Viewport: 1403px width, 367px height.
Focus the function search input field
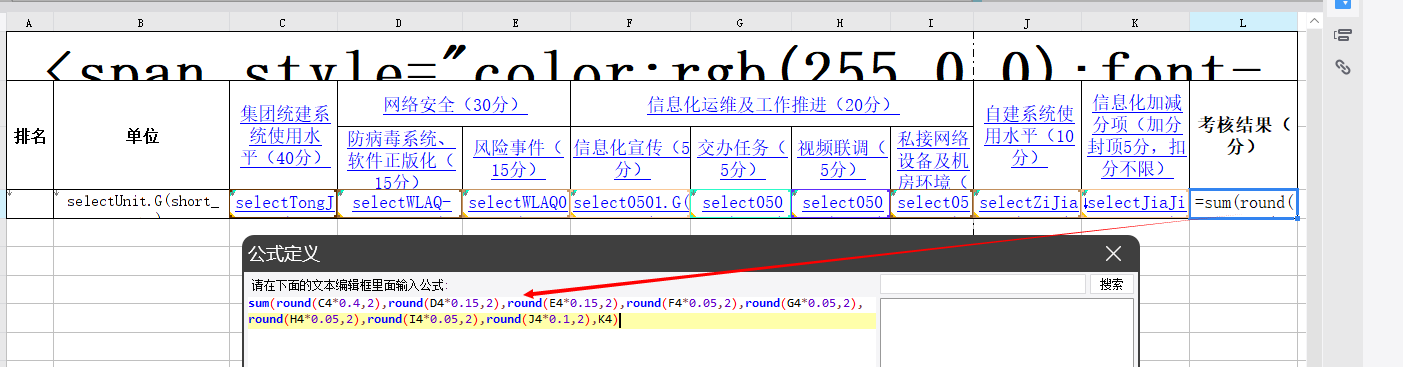coord(982,284)
